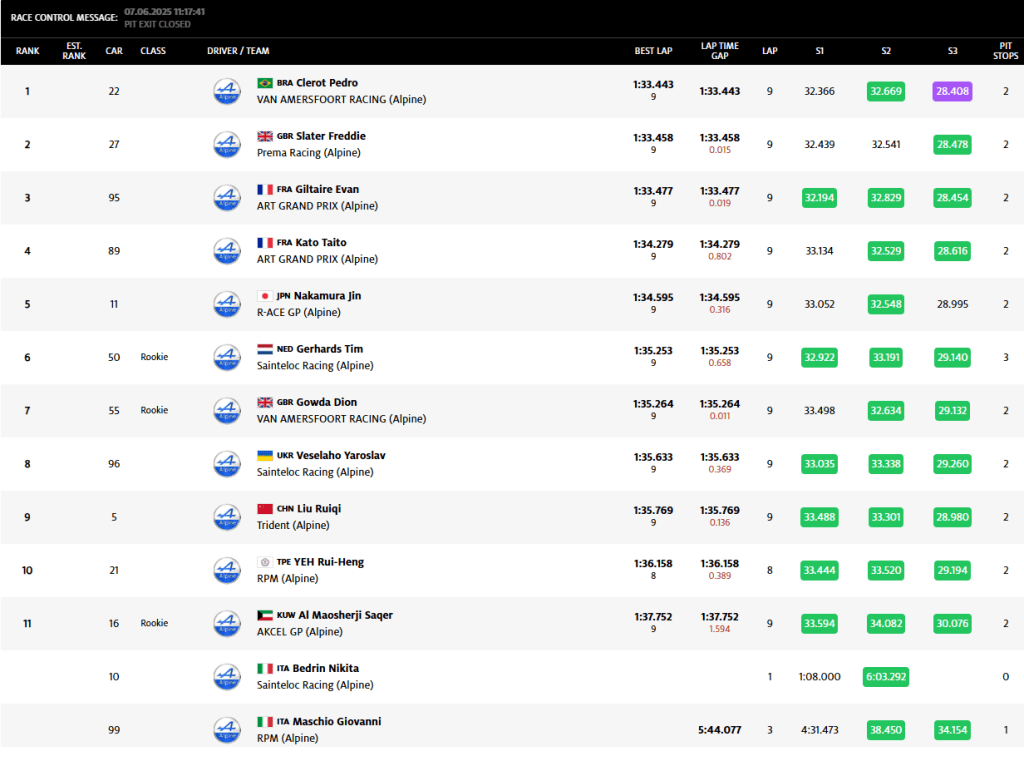Click team name Trident (Alpine)
Image resolution: width=1024 pixels, height=761 pixels.
coord(293,525)
